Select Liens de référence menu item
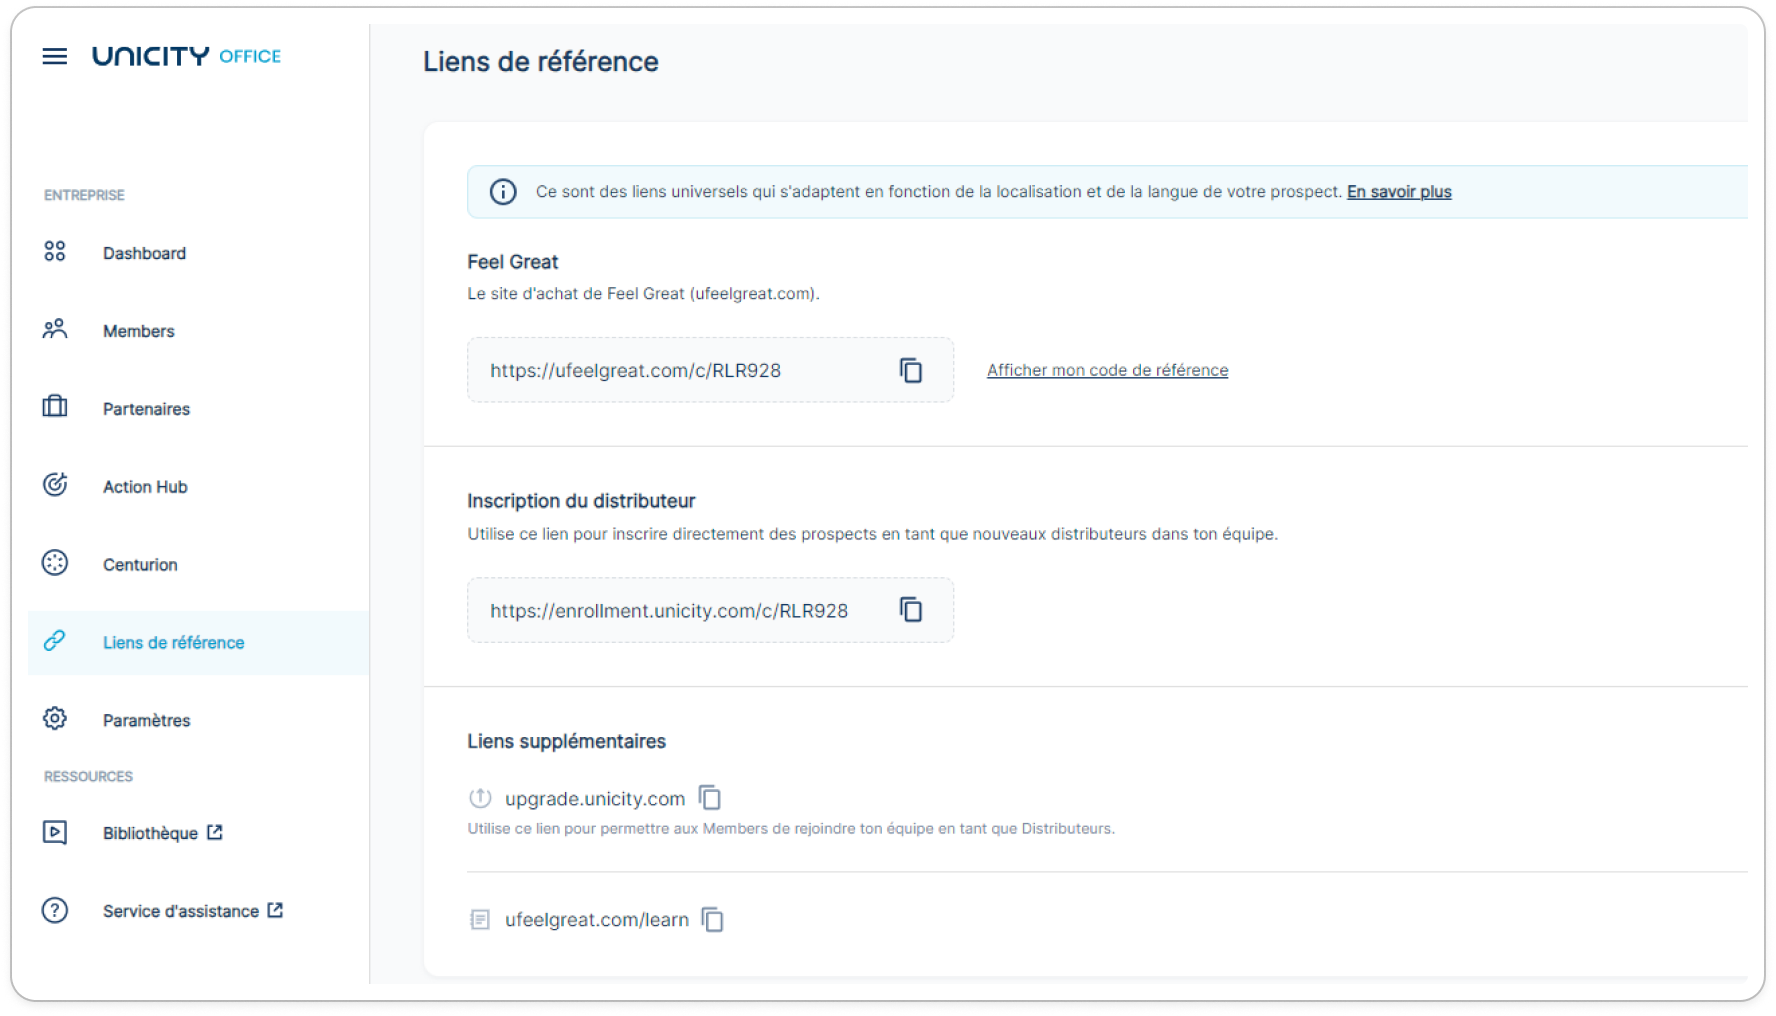1776x1016 pixels. [x=198, y=643]
